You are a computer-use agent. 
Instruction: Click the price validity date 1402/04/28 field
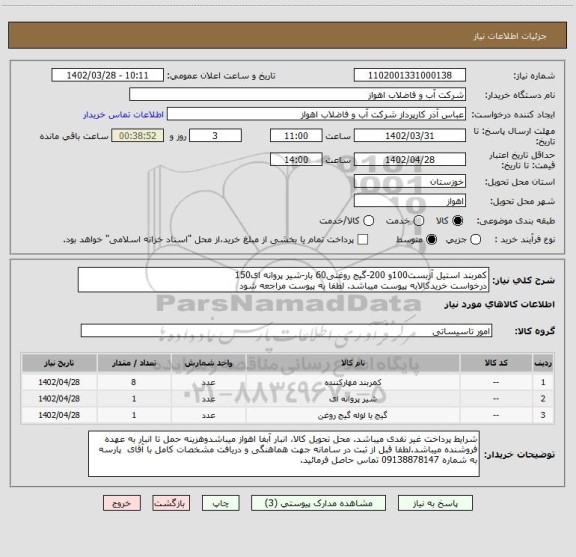[x=410, y=159]
